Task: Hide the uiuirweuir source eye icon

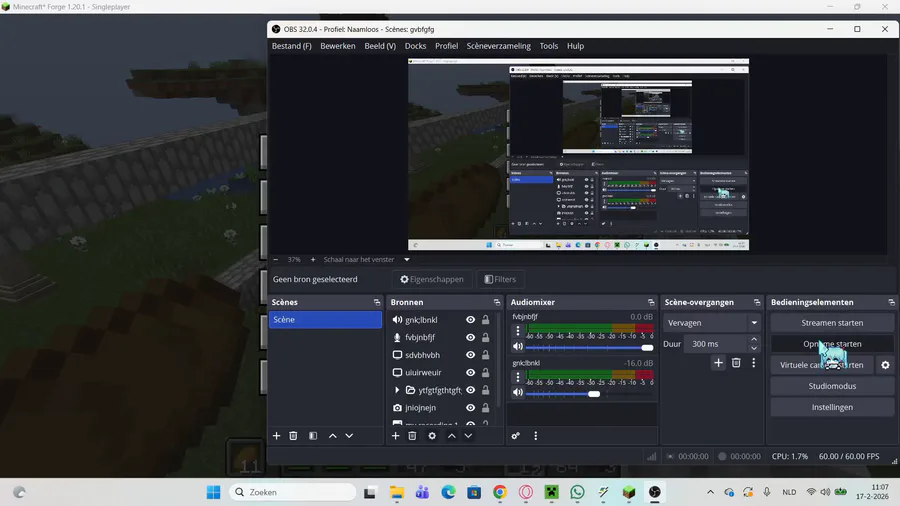Action: 470,372
